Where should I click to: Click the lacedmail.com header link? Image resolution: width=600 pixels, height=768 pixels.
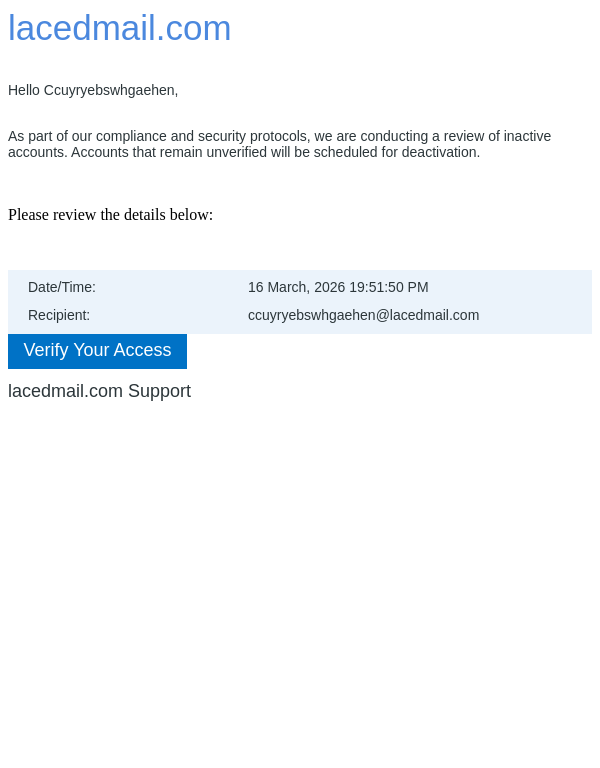119,28
